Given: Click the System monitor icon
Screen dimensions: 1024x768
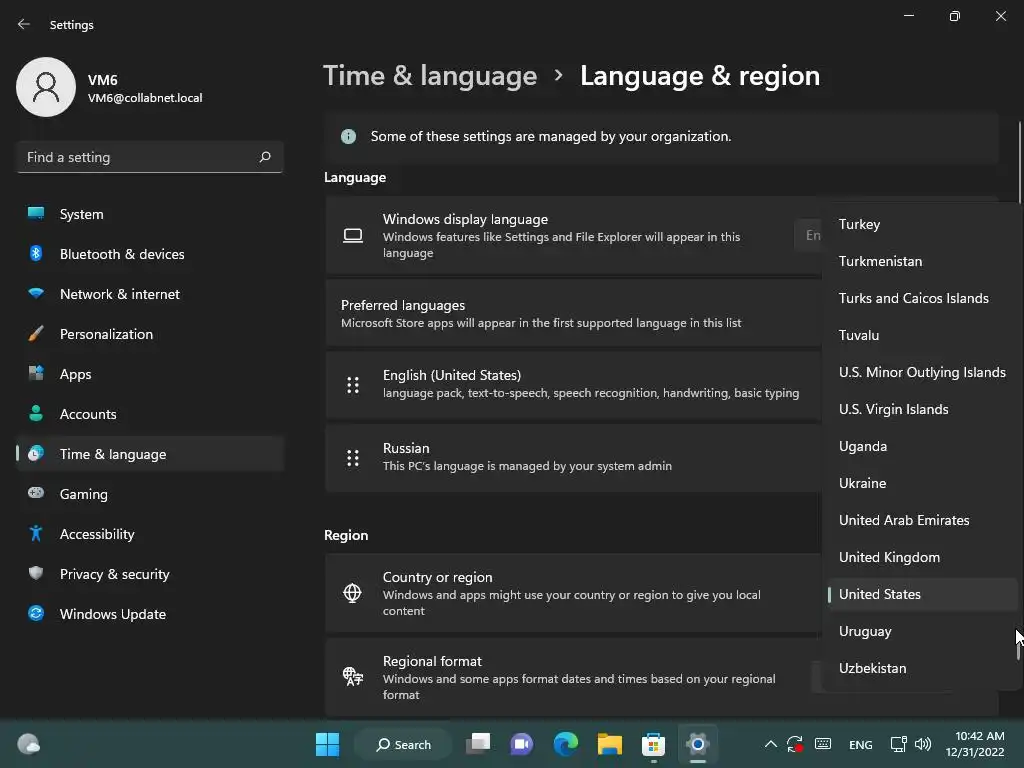Looking at the screenshot, I should [36, 213].
